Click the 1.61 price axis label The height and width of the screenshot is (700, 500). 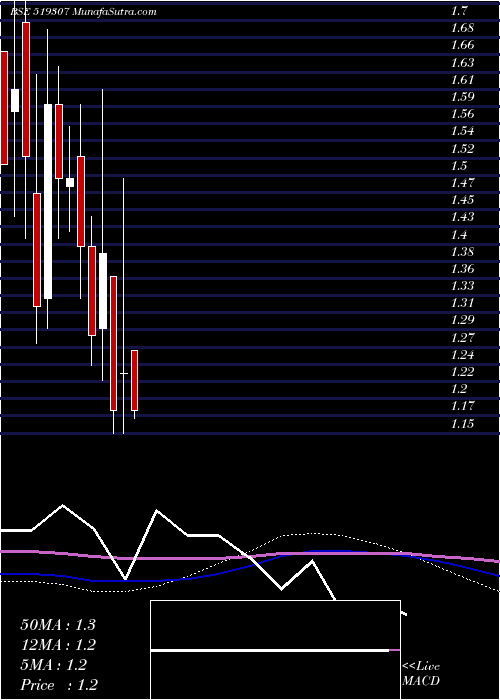pyautogui.click(x=462, y=79)
